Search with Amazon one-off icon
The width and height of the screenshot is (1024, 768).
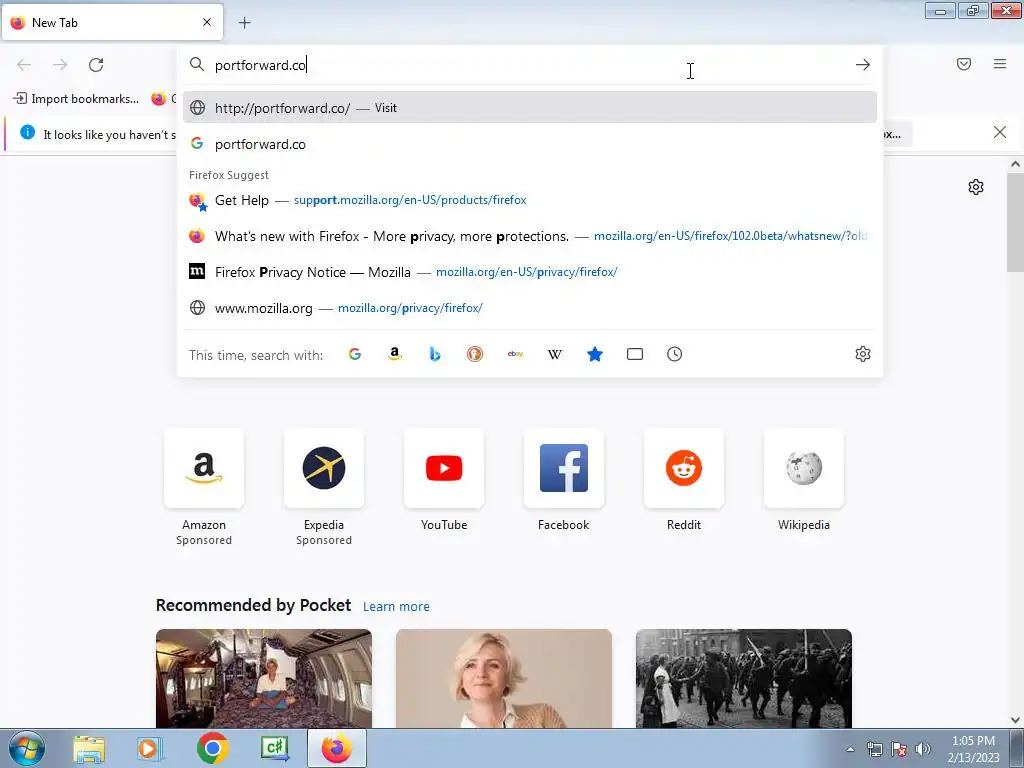[394, 354]
